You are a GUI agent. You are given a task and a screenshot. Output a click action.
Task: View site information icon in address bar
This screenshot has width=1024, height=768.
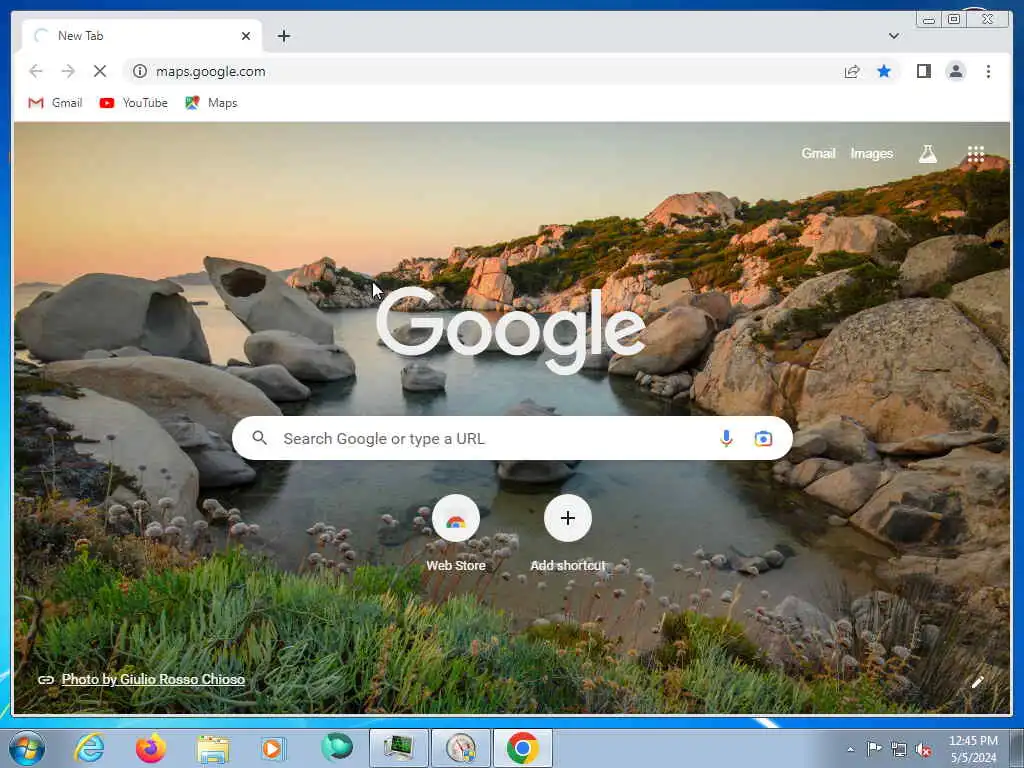140,71
